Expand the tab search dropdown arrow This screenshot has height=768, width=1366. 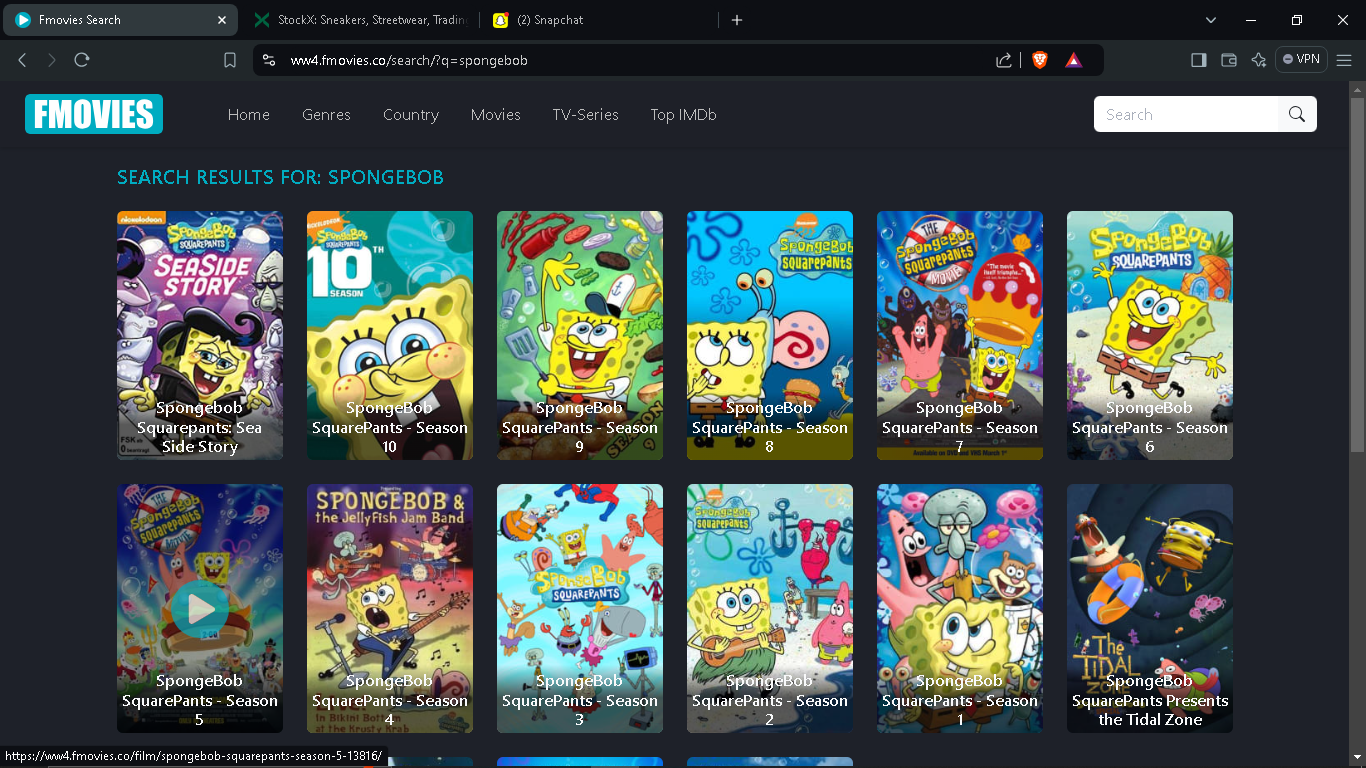click(1211, 20)
